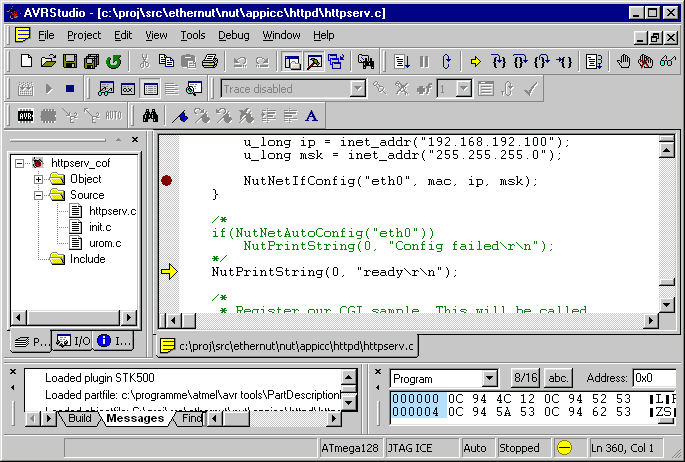Click the AVR chip programmer icon
685x462 pixels.
(x=25, y=116)
